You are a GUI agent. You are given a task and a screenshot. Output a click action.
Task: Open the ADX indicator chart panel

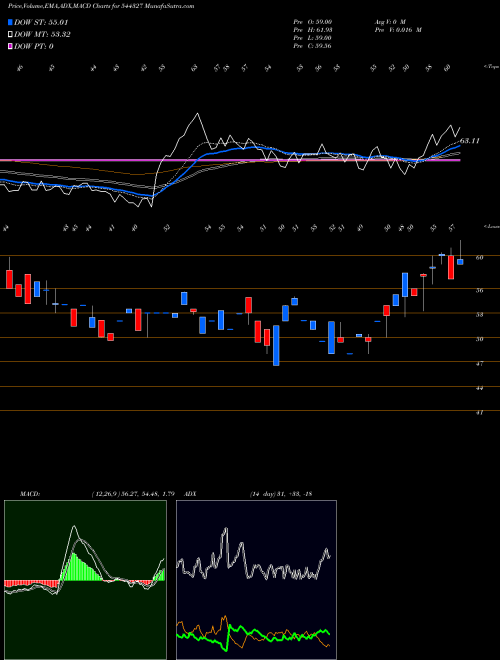[256, 580]
